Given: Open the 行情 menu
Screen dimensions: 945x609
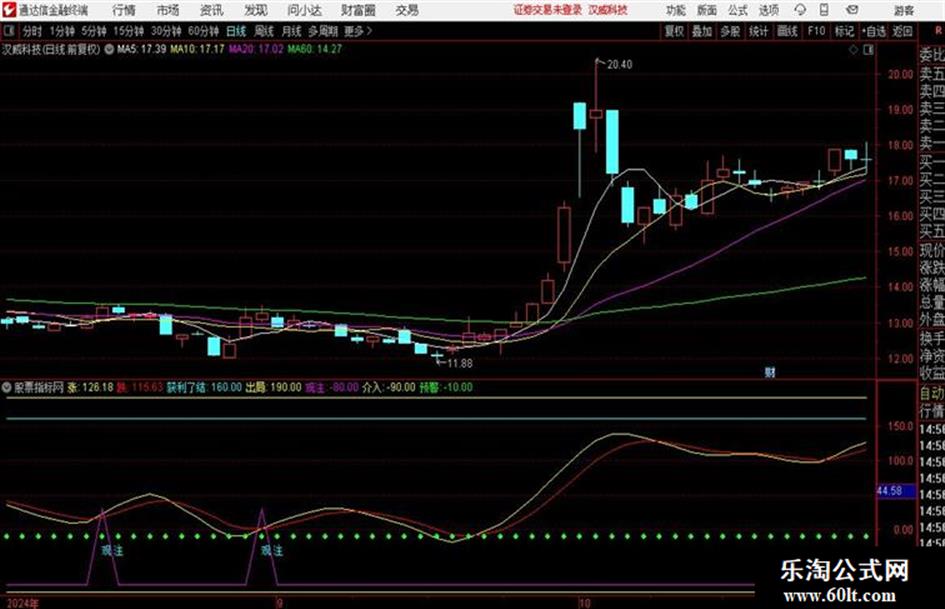Looking at the screenshot, I should click(124, 10).
